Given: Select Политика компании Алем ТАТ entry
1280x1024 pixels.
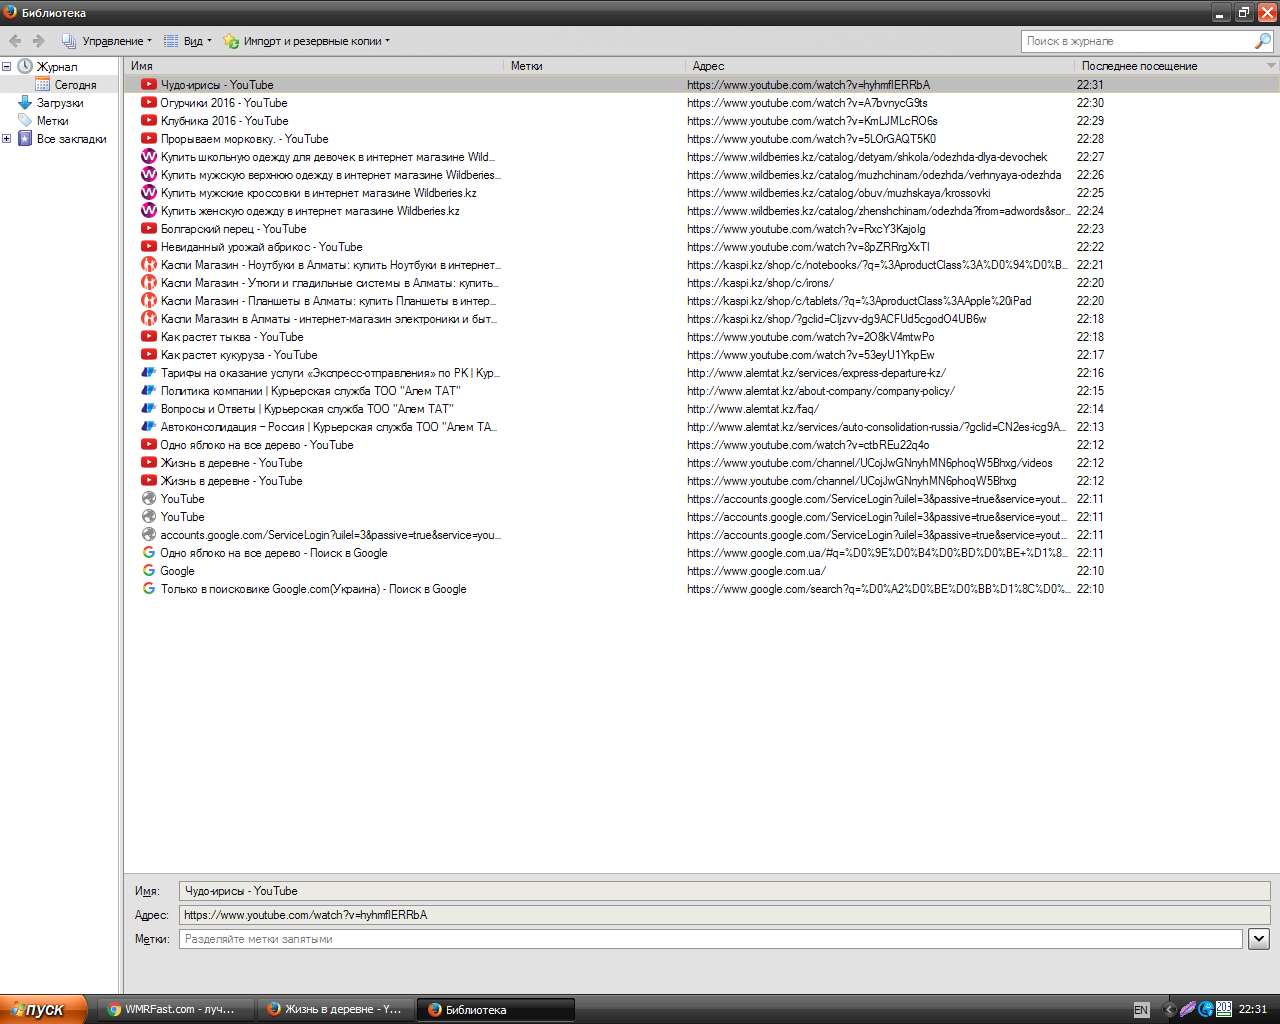Looking at the screenshot, I should (702, 391).
